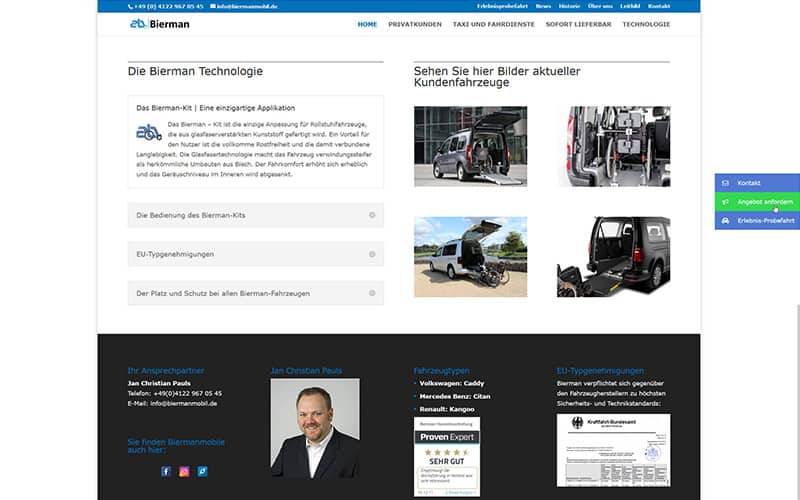
Task: Open grey van with ramp thumbnail
Action: click(x=470, y=146)
